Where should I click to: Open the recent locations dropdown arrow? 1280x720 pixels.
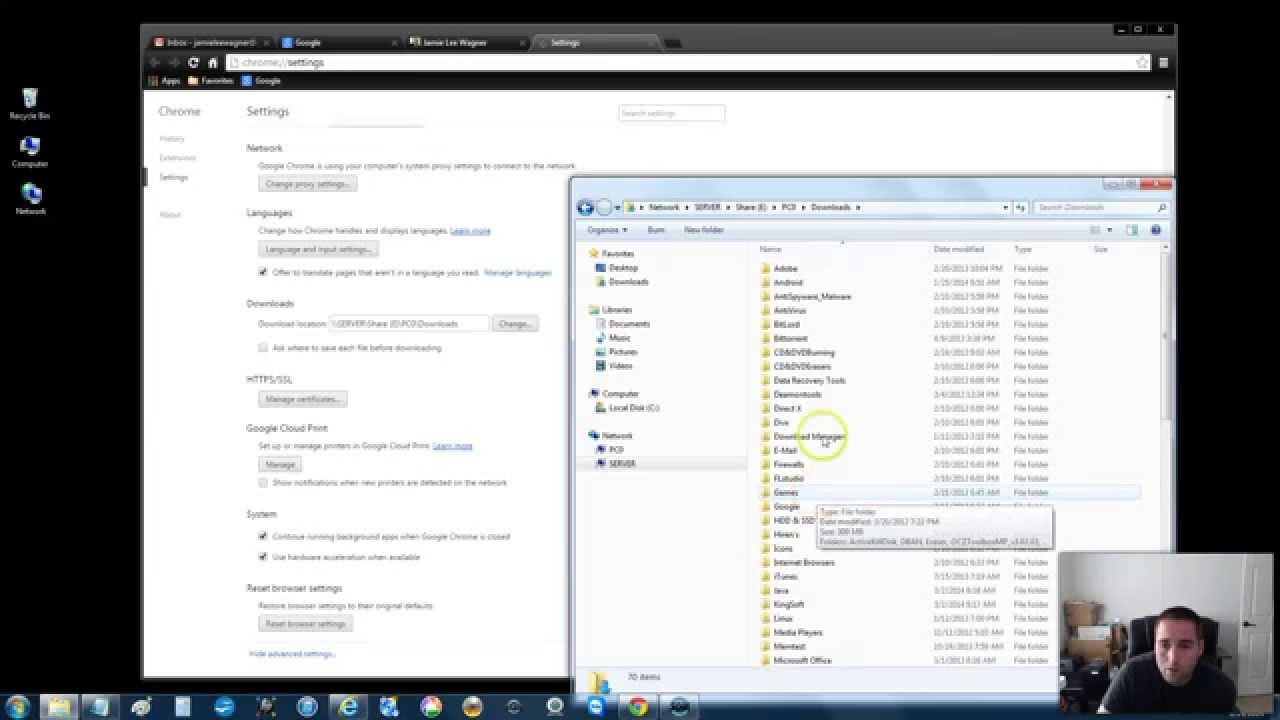click(x=618, y=207)
